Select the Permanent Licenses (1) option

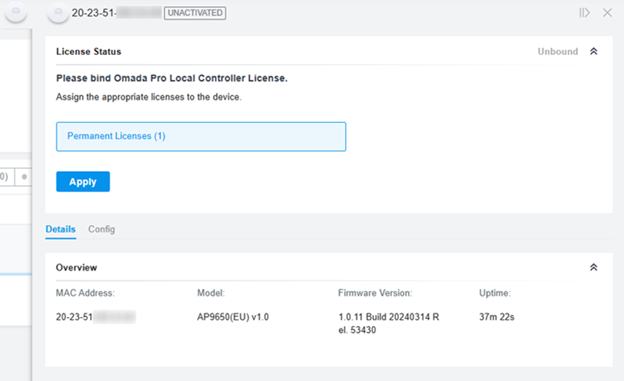(201, 137)
